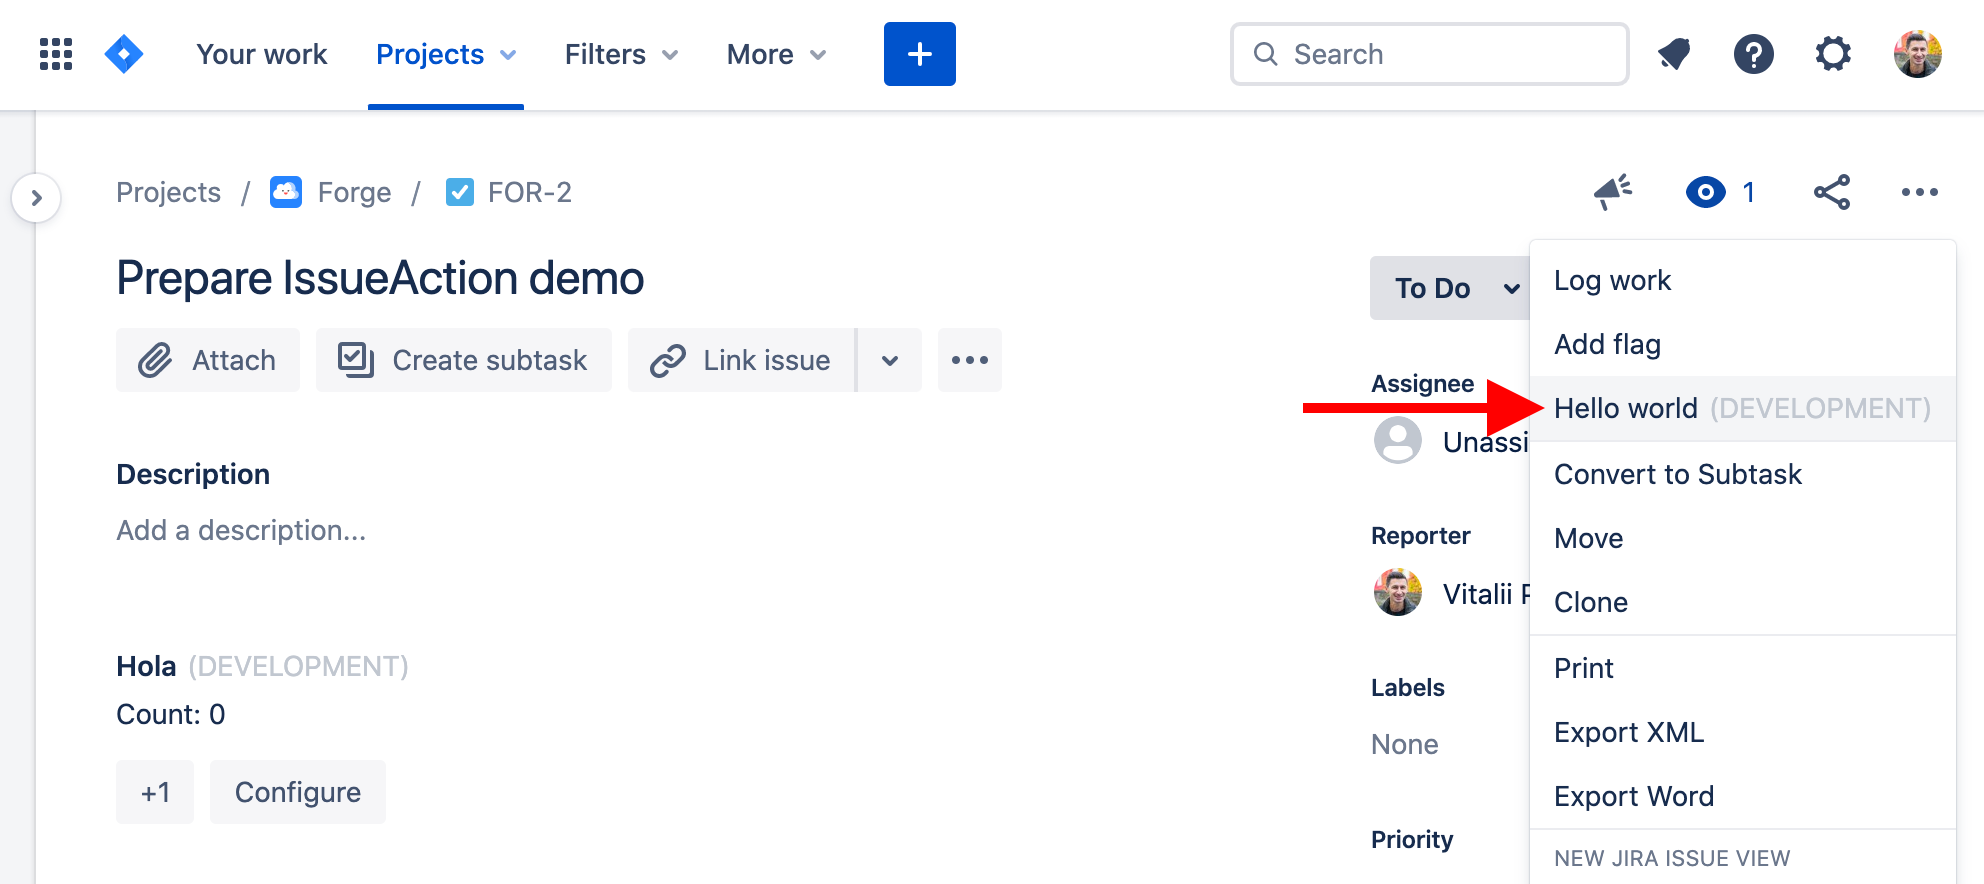1984x884 pixels.
Task: Select Hello world from the menu
Action: pos(1626,408)
